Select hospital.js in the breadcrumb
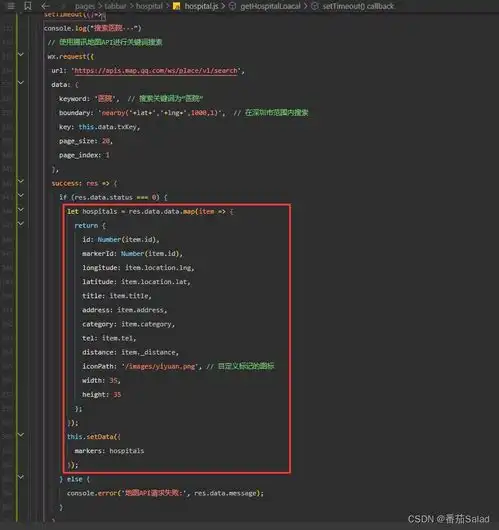 tap(201, 6)
